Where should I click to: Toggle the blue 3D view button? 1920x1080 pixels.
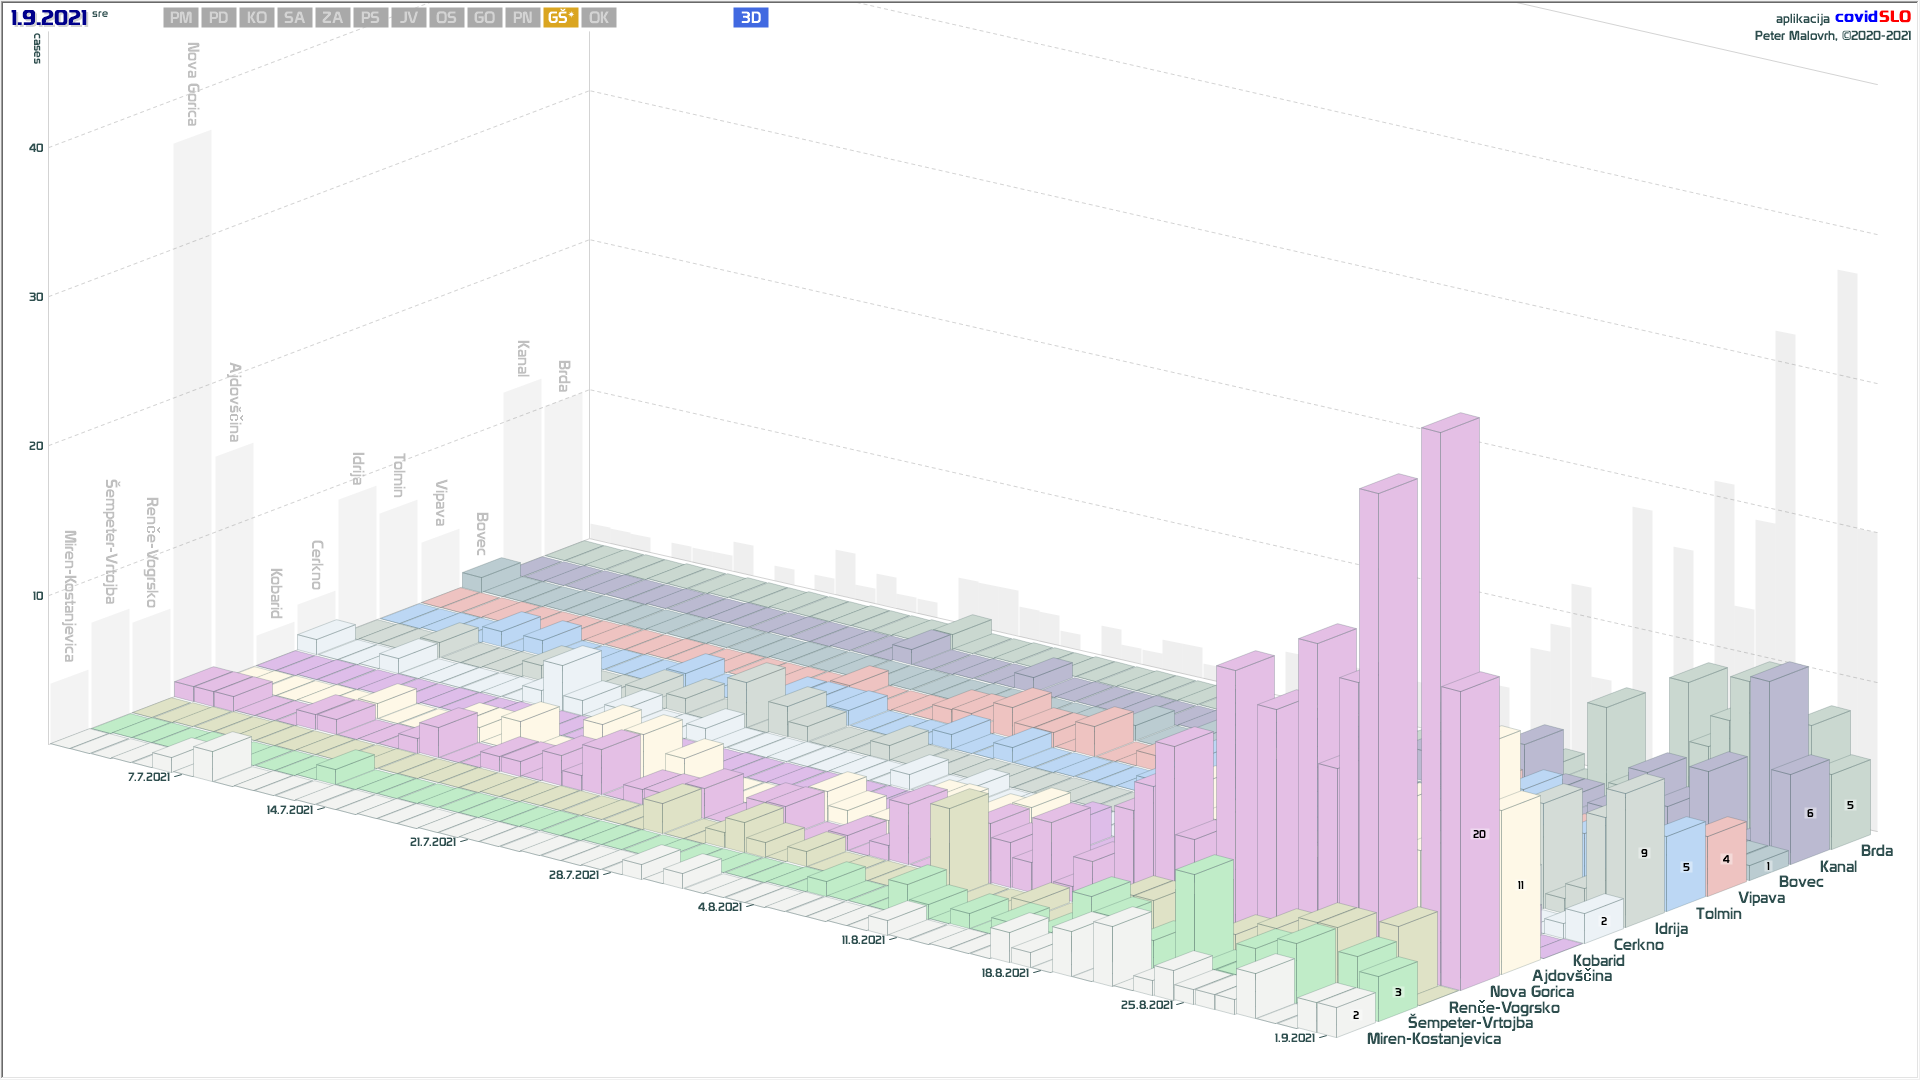coord(751,18)
